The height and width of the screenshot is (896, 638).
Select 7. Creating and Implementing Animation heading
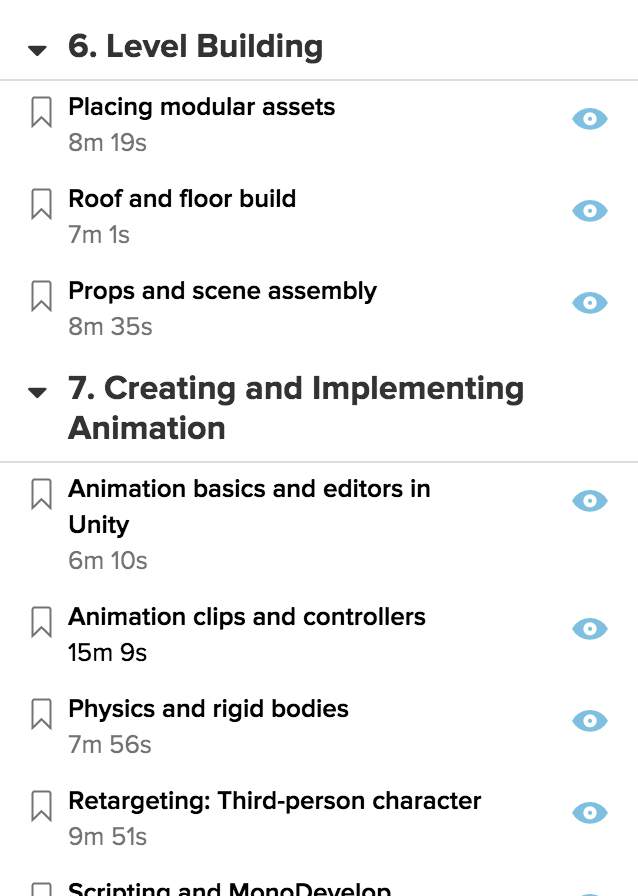click(296, 408)
